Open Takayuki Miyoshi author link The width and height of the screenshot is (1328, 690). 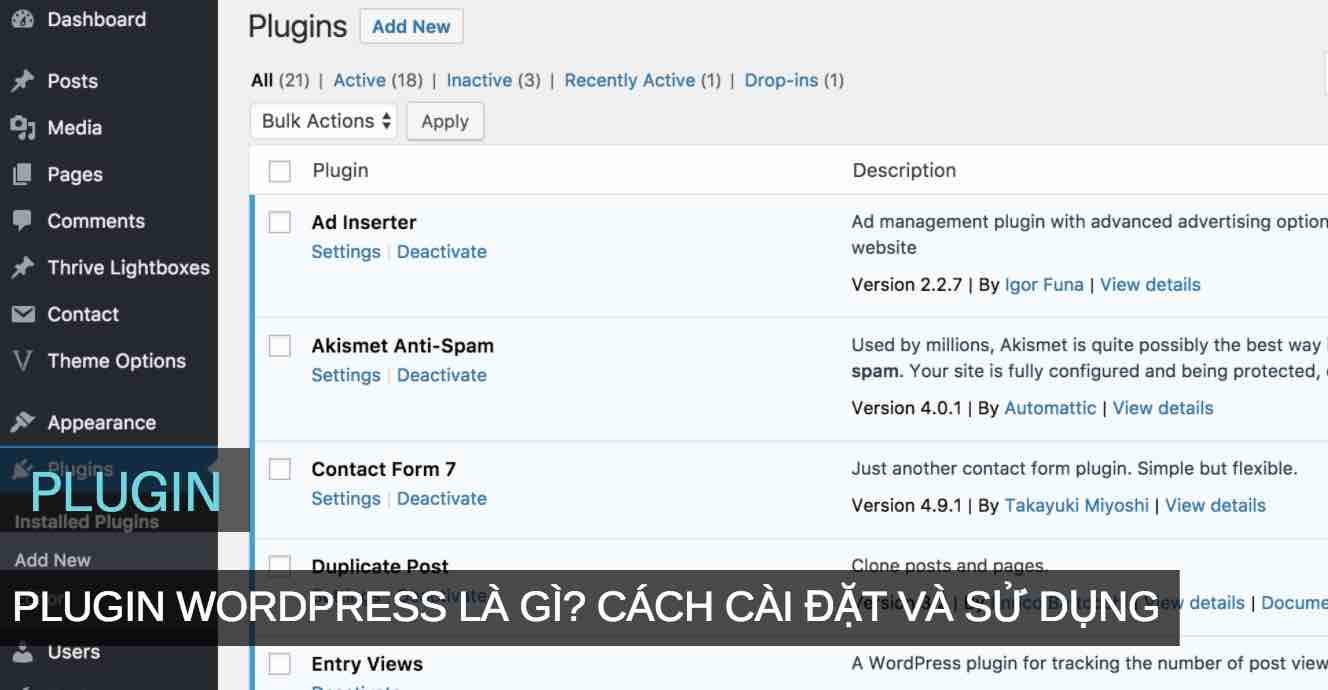1077,506
